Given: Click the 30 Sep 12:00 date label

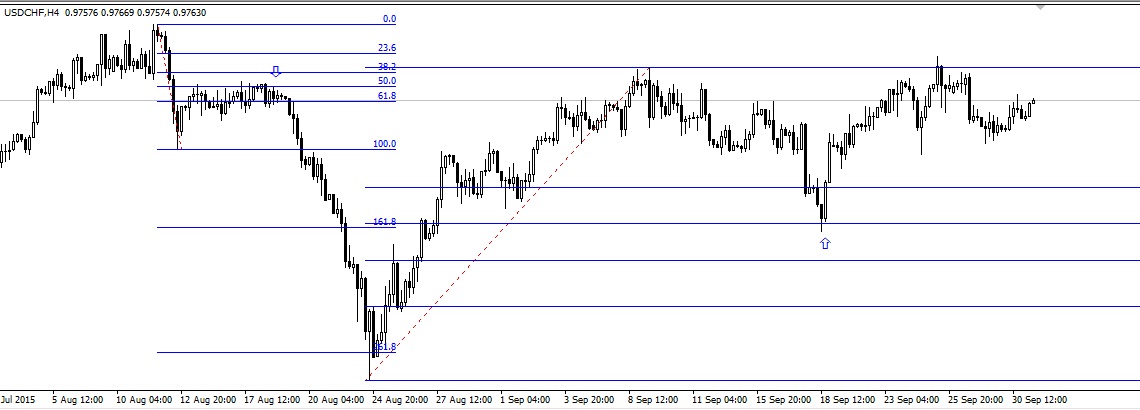Looking at the screenshot, I should click(1040, 400).
